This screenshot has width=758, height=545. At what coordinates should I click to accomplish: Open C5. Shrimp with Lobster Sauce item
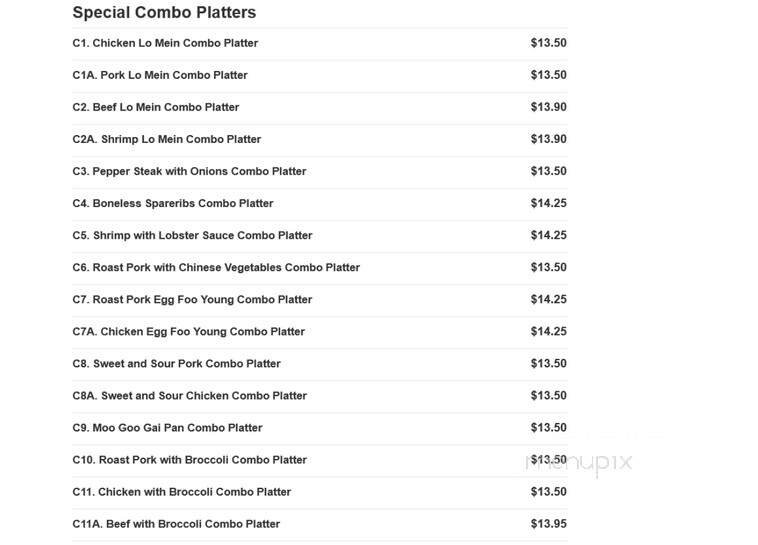(x=192, y=235)
